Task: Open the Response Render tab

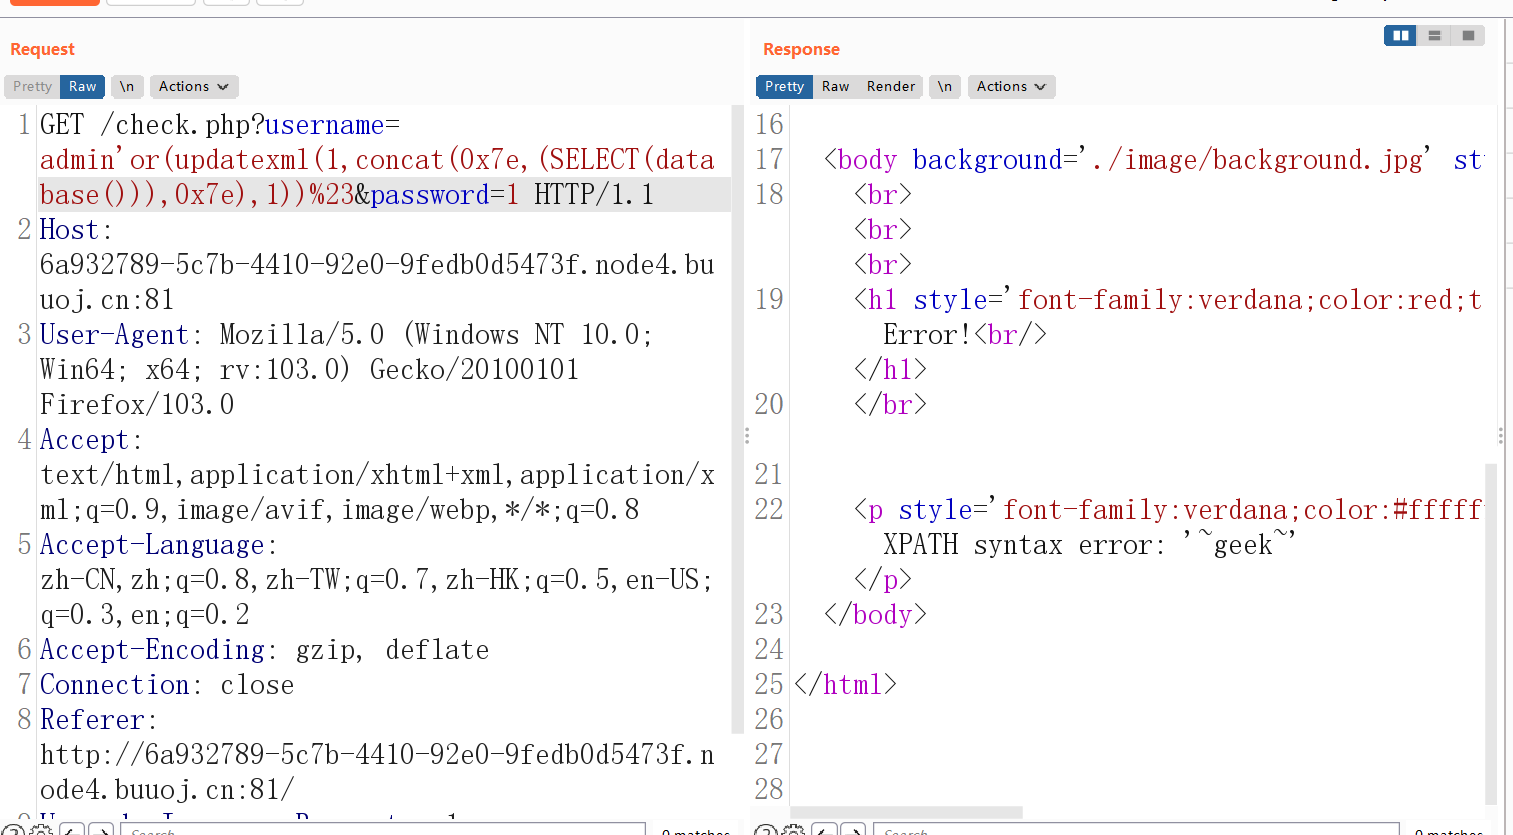Action: (x=891, y=87)
